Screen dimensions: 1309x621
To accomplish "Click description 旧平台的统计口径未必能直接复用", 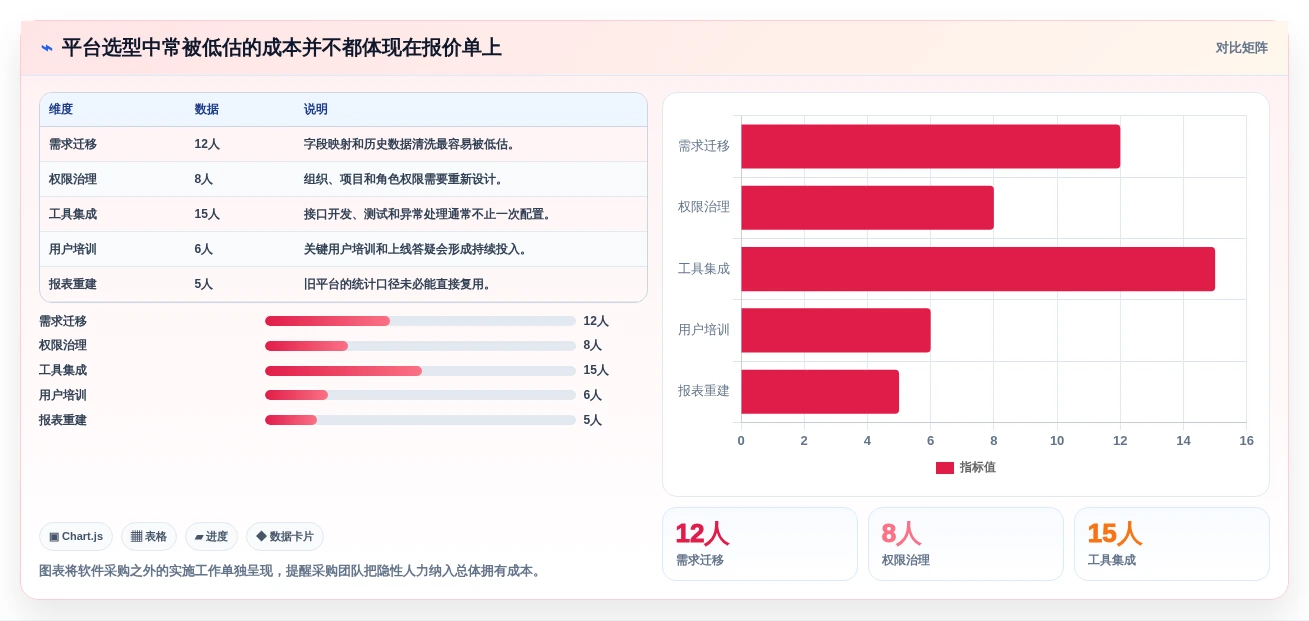I will point(398,284).
